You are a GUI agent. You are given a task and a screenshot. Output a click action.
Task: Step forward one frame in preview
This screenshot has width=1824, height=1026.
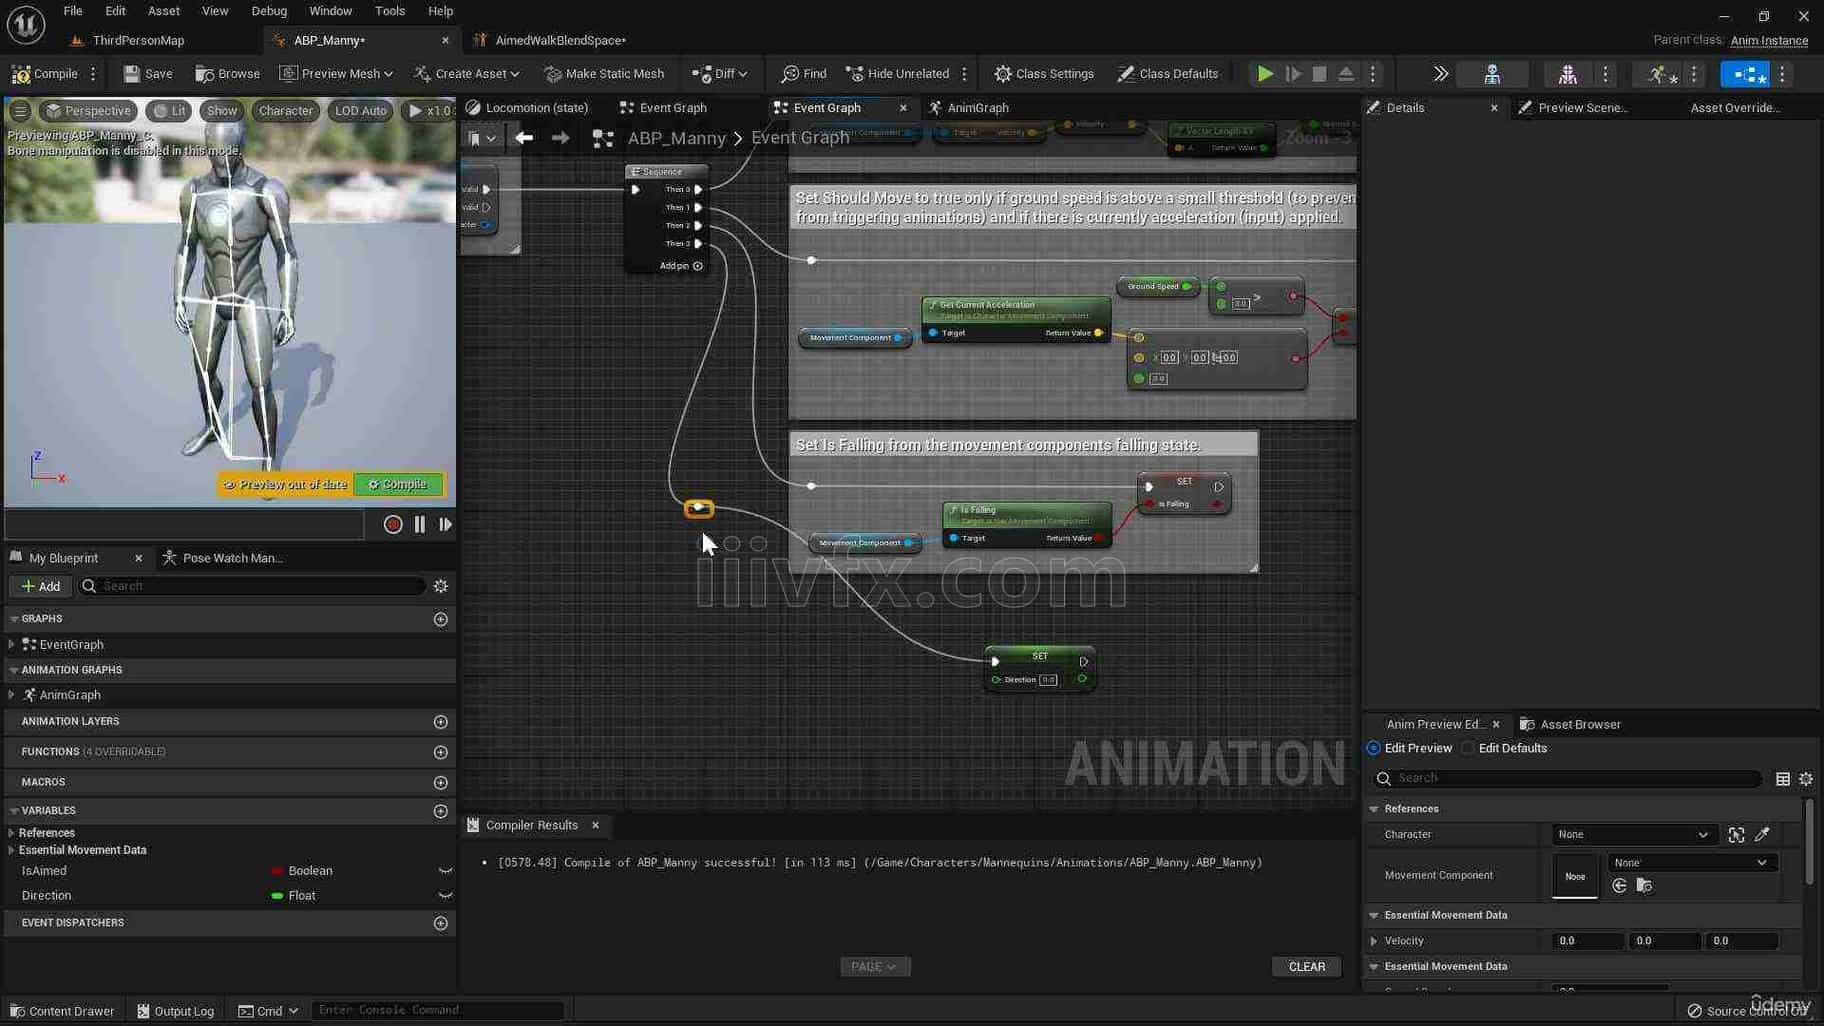point(445,524)
